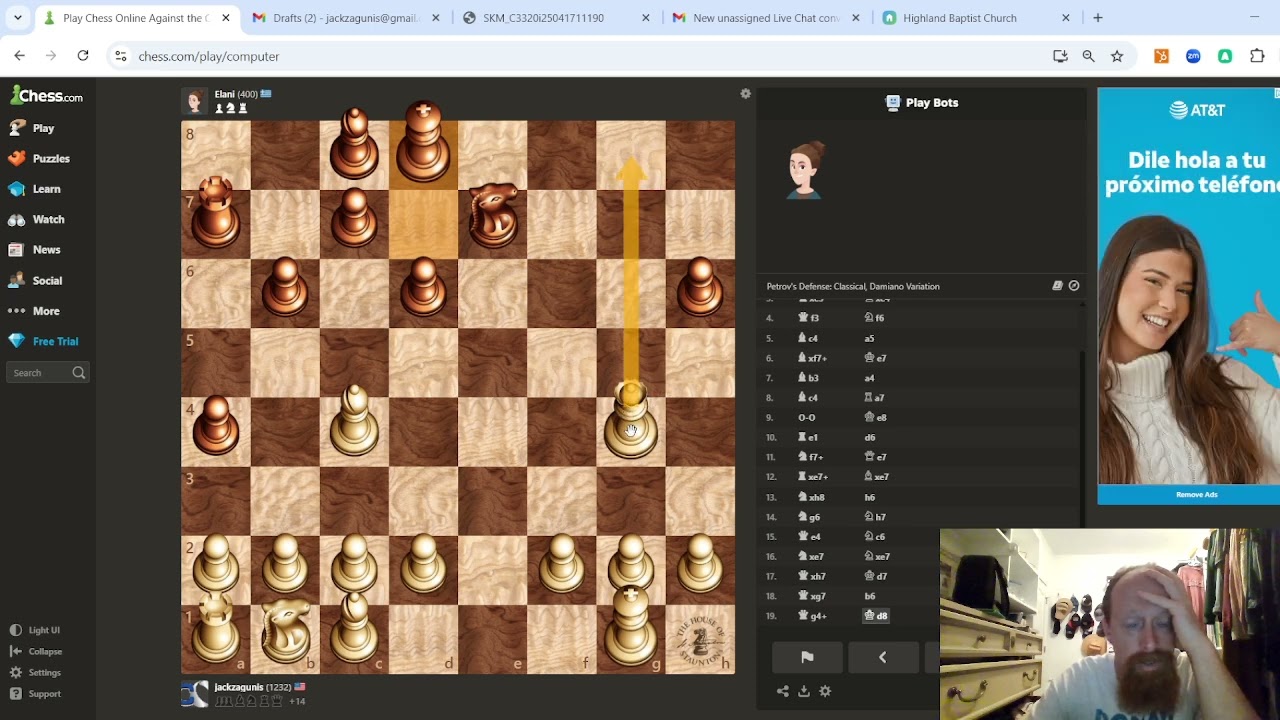The height and width of the screenshot is (720, 1280).
Task: Switch to SKM_C3320i25041711190 tab
Action: (554, 18)
